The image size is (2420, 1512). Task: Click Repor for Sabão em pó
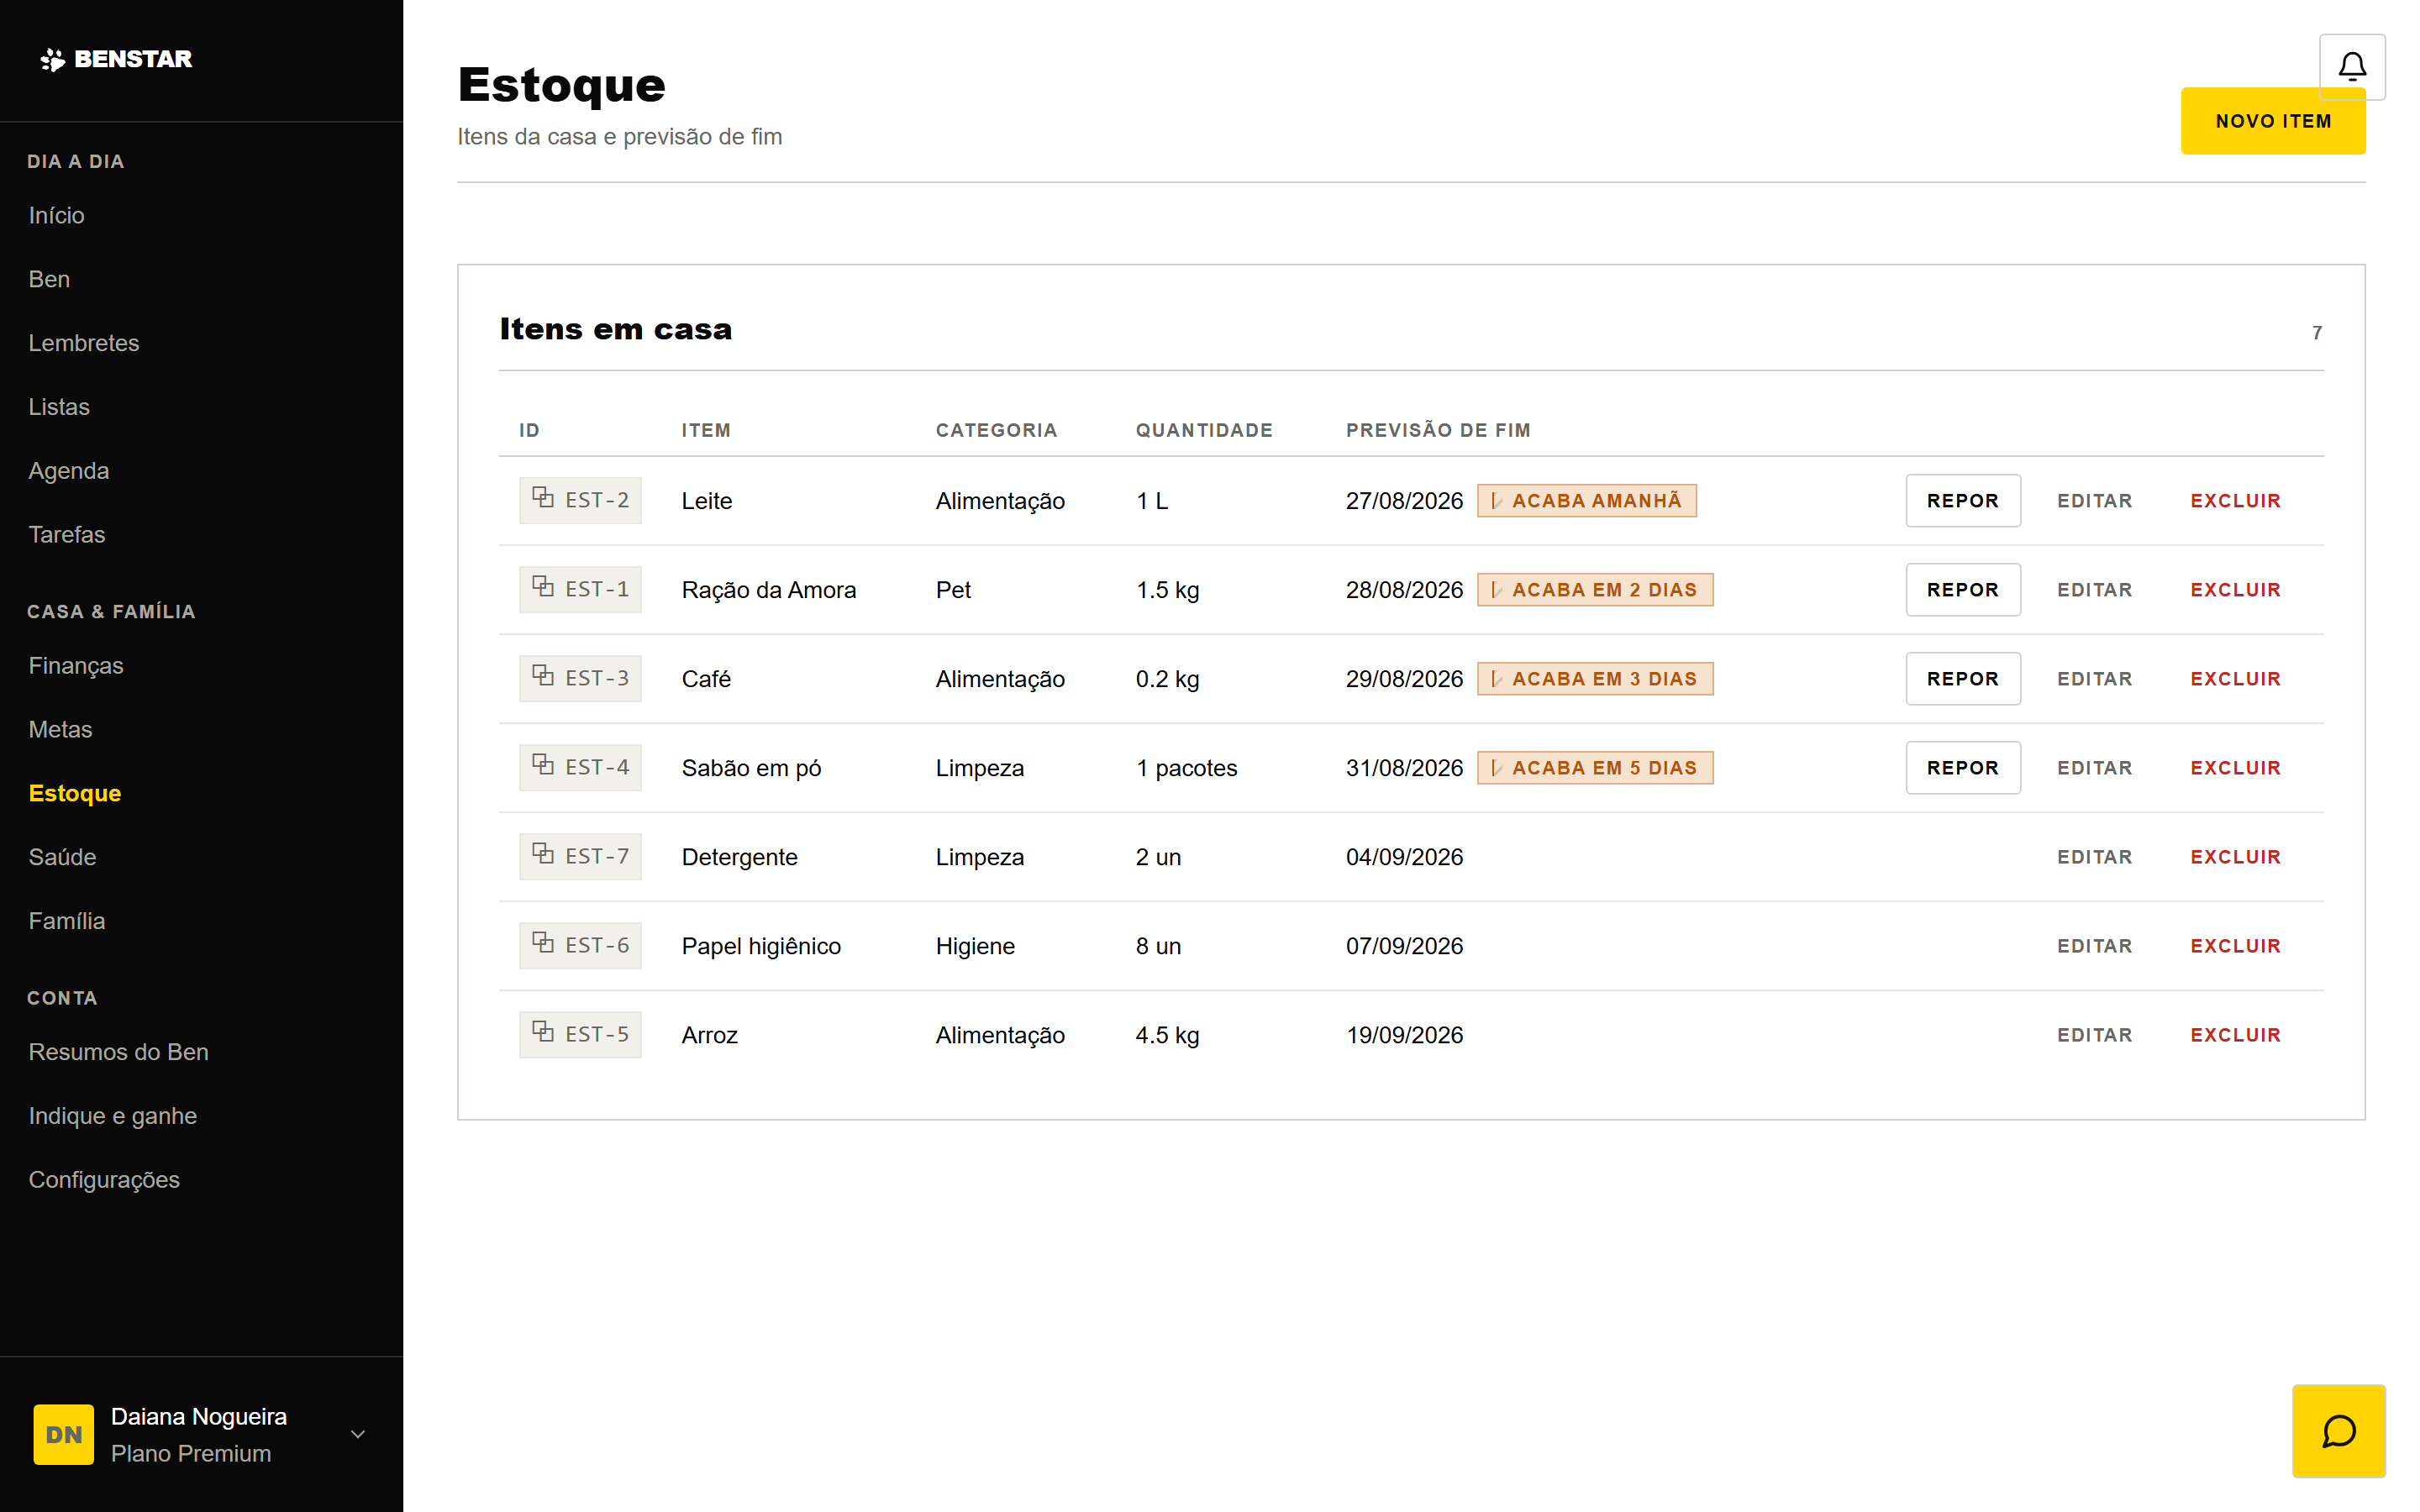[1962, 767]
